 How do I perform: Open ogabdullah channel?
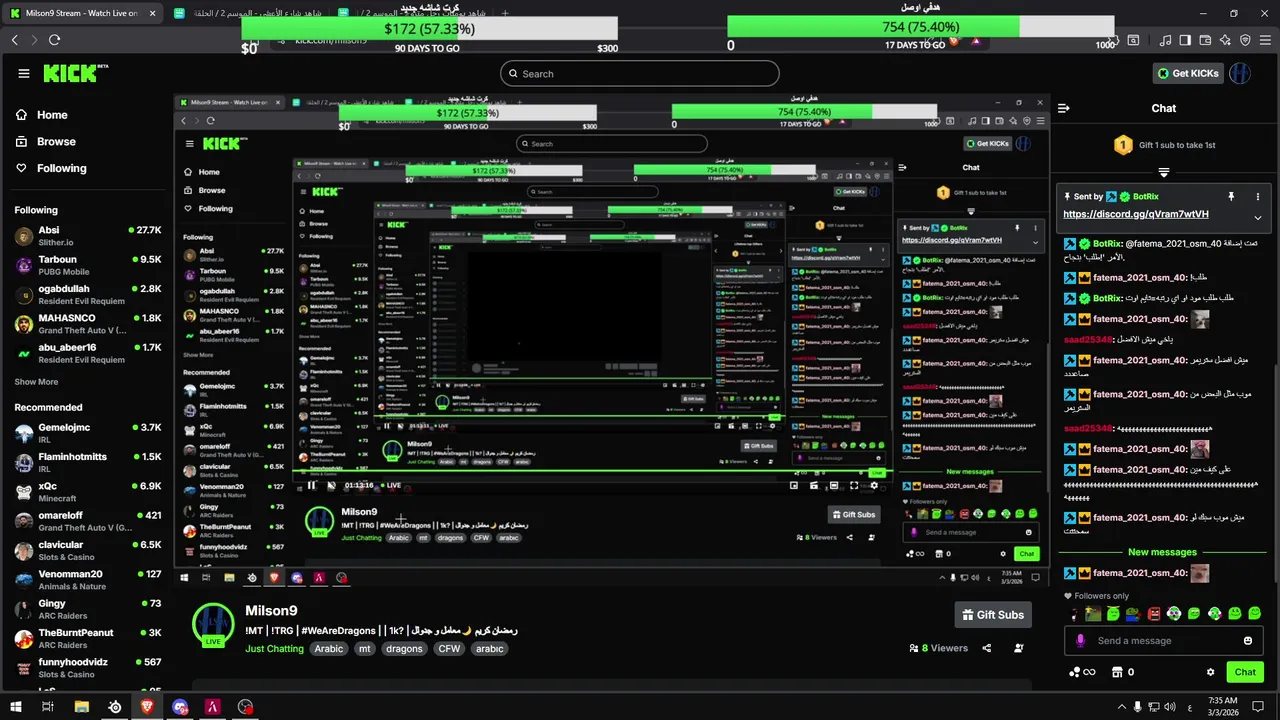click(88, 294)
